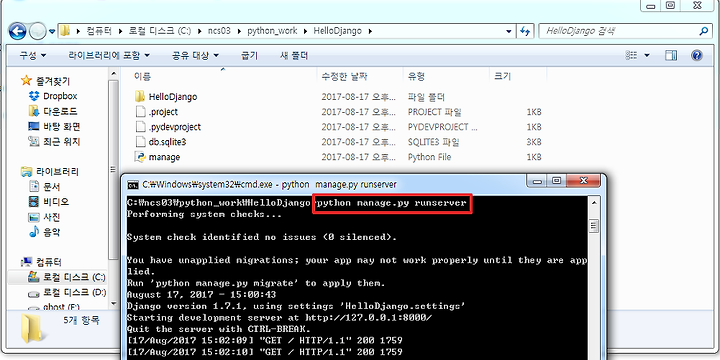Open the 비디오 library
Image resolution: width=720 pixels, height=360 pixels.
click(56, 202)
